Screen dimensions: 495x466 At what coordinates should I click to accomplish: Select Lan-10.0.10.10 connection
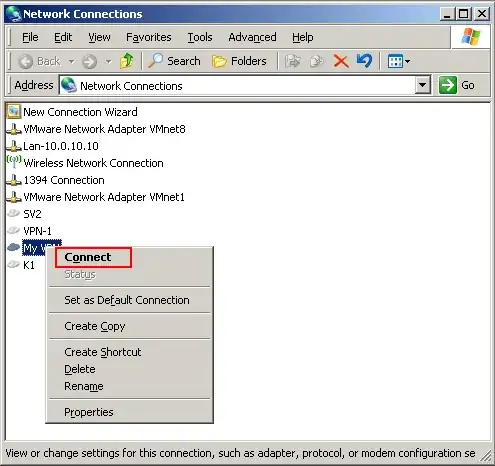(x=61, y=146)
